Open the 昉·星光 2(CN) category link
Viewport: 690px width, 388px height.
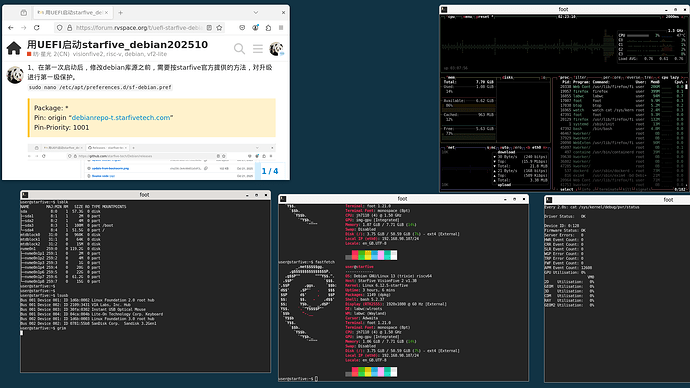[x=48, y=54]
